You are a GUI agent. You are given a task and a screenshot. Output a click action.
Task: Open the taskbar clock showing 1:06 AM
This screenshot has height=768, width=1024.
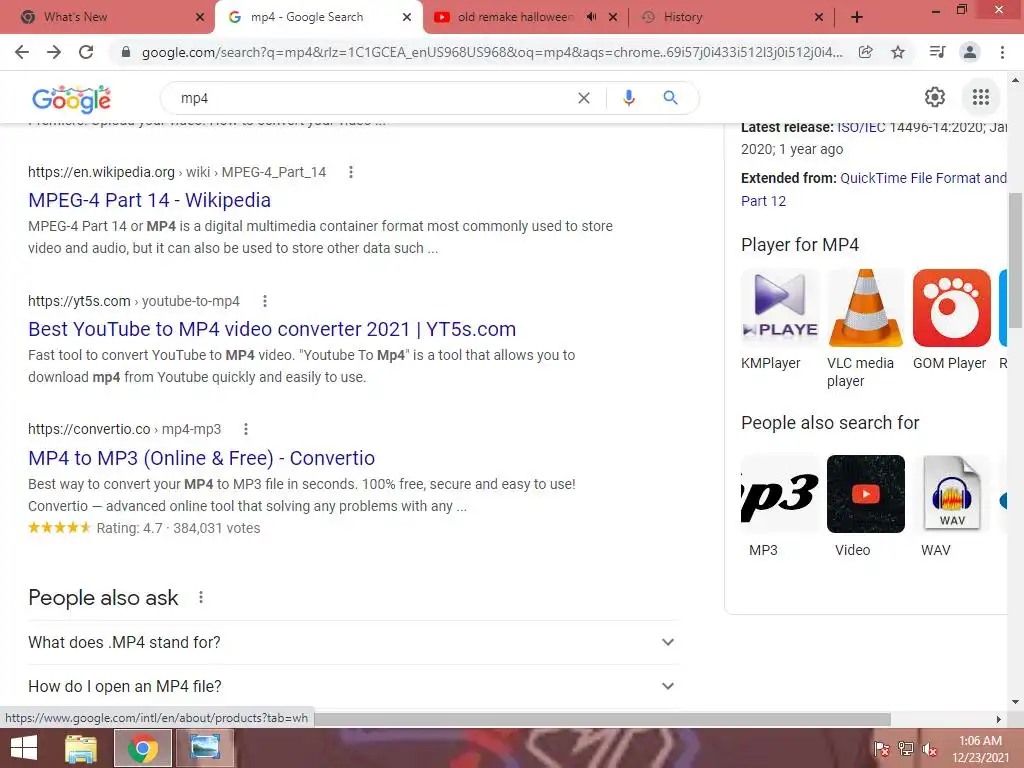click(980, 748)
